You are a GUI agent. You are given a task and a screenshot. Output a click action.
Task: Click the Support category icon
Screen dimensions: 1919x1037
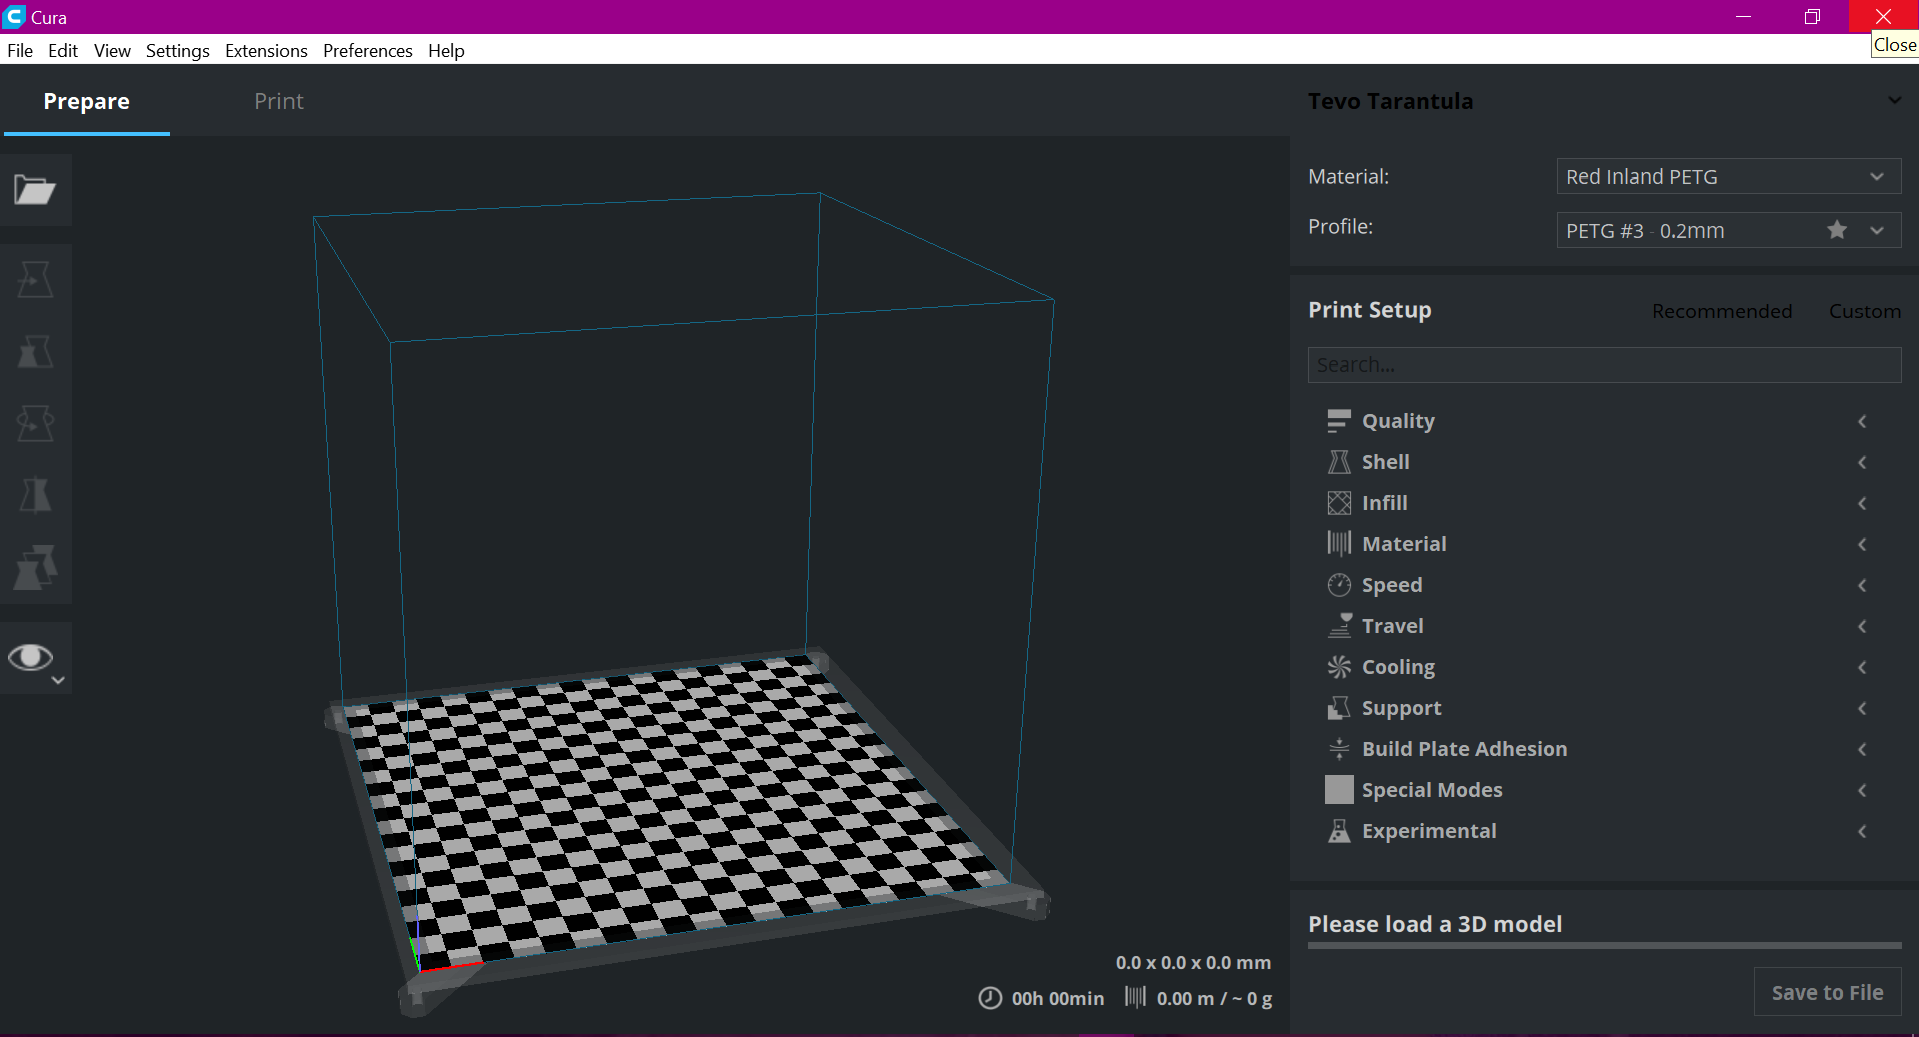(x=1339, y=708)
